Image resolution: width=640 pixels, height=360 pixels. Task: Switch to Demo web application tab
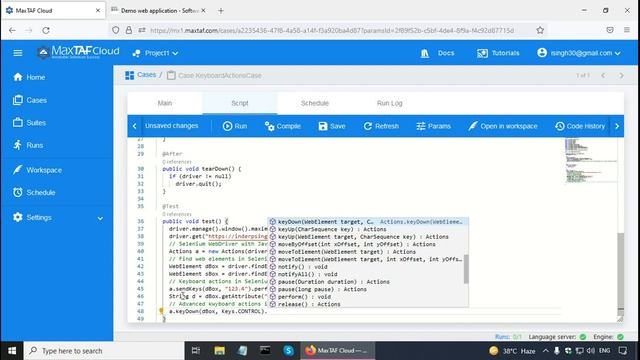point(159,11)
